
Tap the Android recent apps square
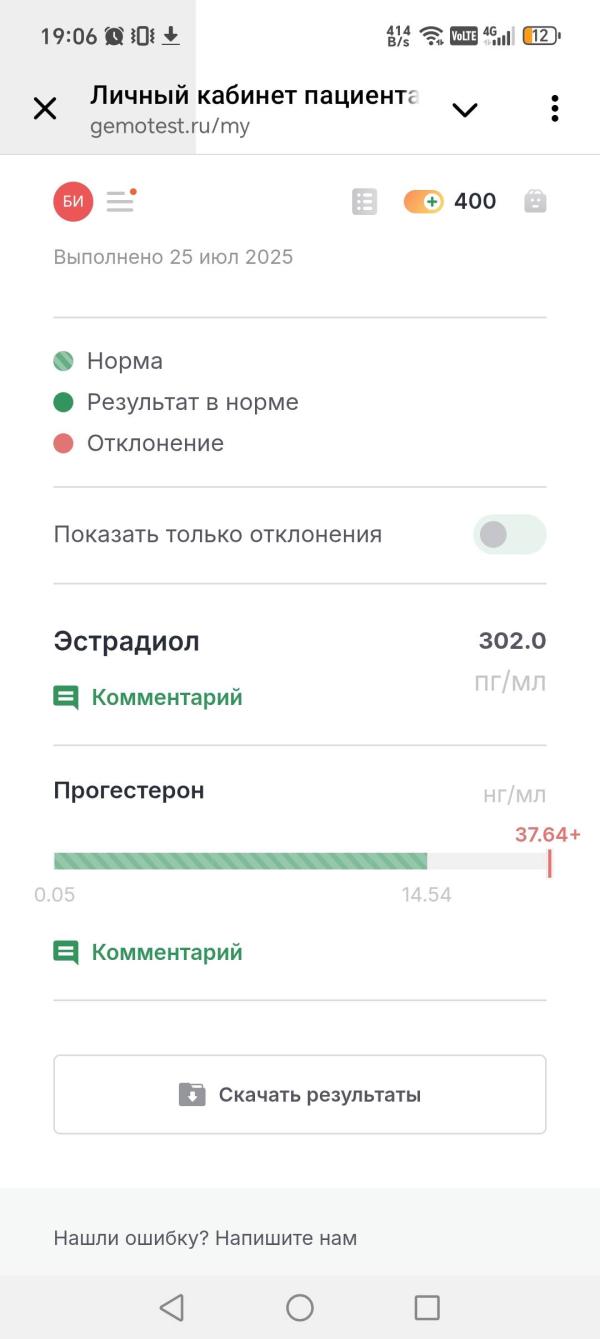[427, 1307]
